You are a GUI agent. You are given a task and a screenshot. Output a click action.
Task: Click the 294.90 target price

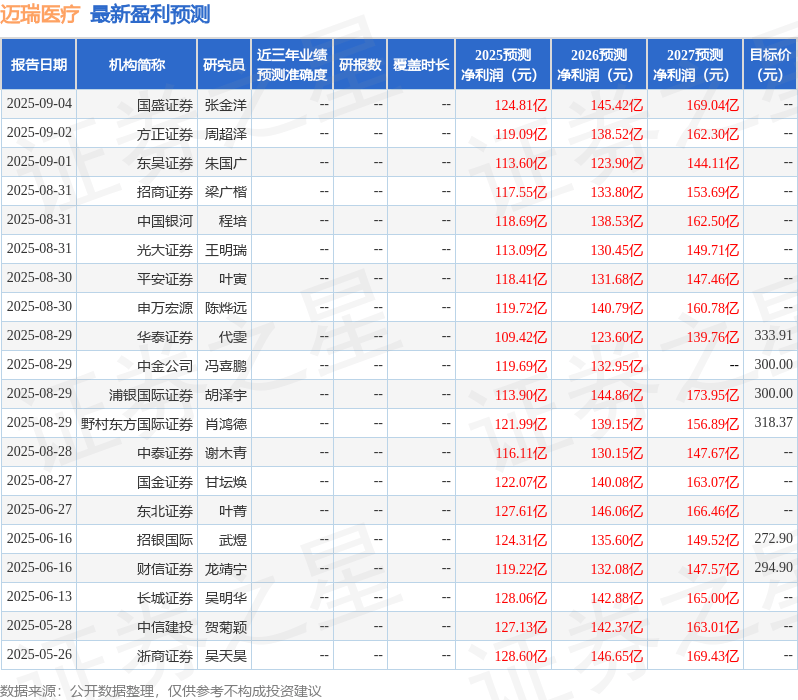[774, 568]
